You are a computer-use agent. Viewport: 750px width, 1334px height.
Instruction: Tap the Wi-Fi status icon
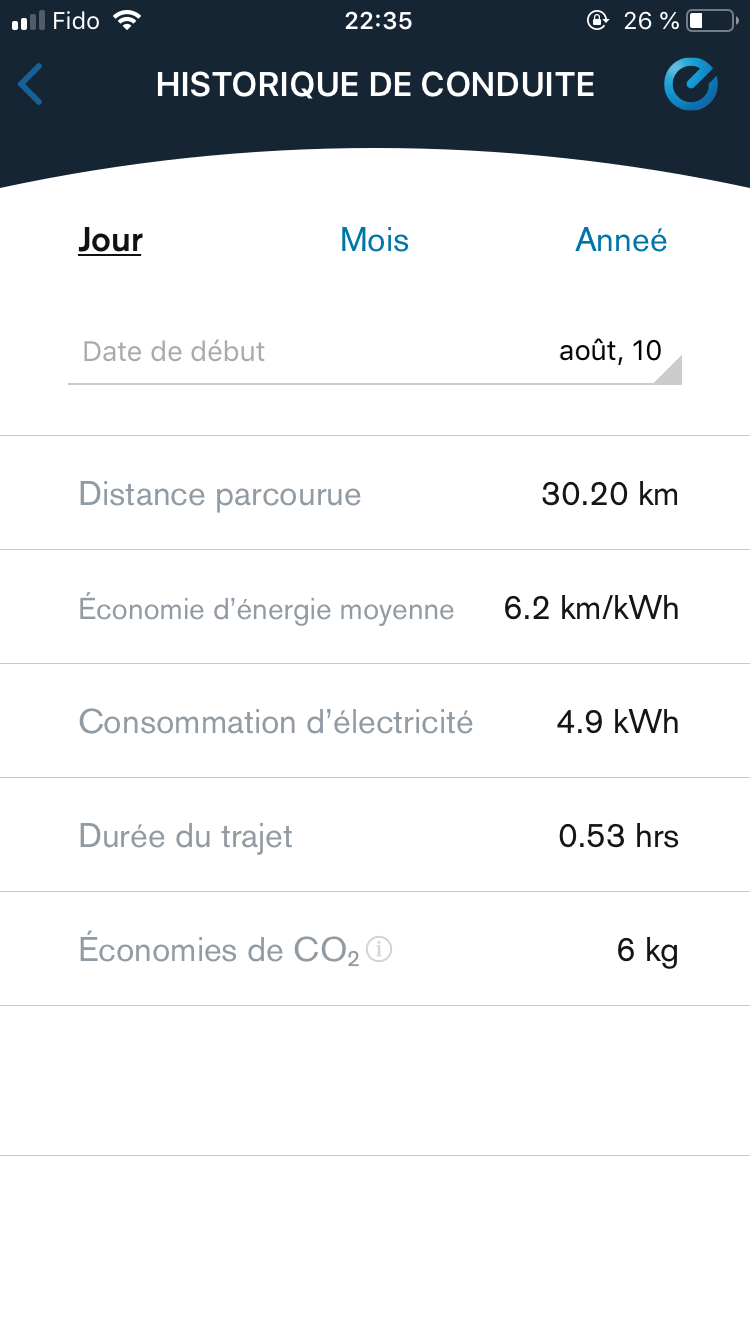click(x=128, y=21)
